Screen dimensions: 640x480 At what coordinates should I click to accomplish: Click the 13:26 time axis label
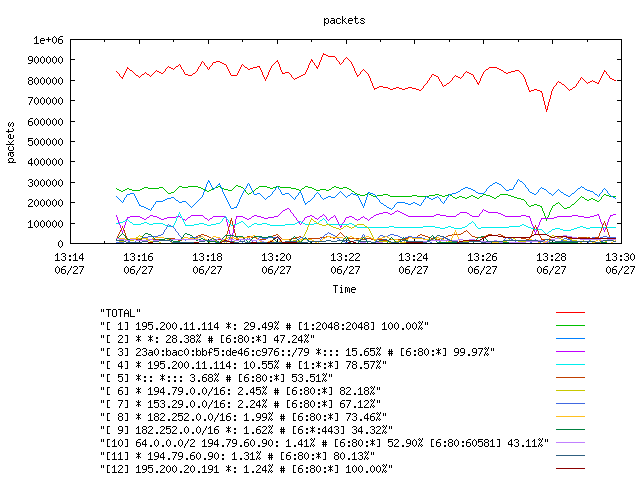pos(482,264)
